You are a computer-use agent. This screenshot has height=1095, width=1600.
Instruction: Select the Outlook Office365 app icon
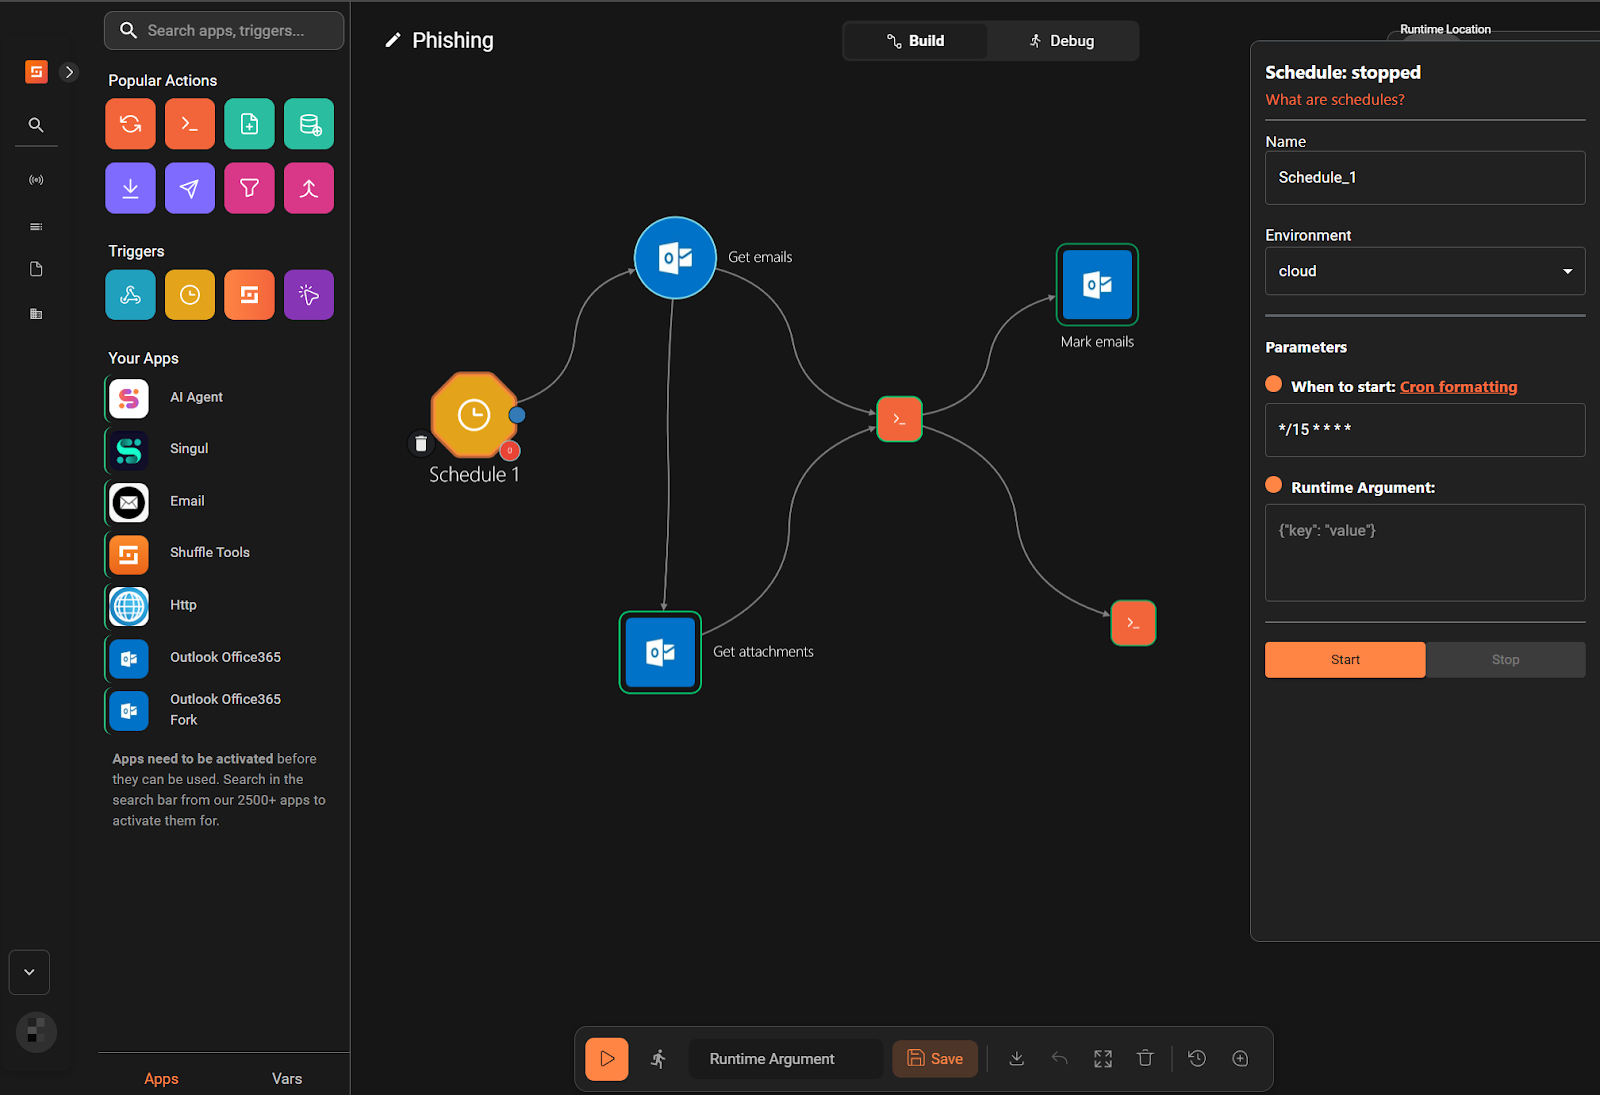coord(128,658)
